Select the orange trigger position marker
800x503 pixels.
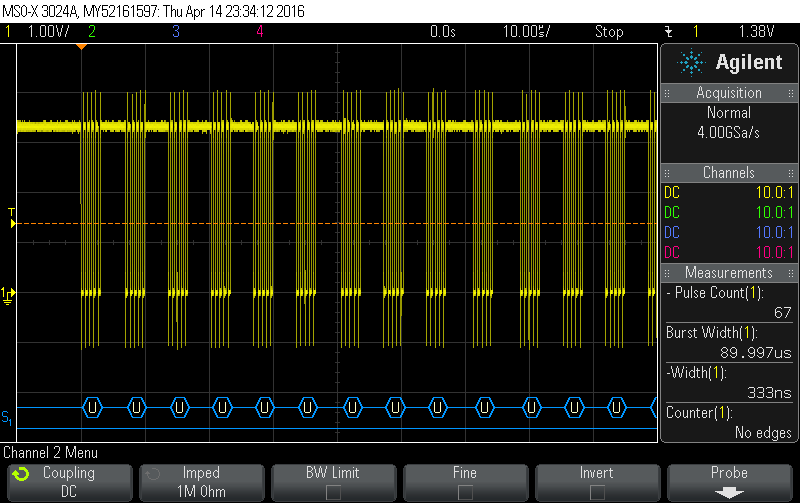[x=82, y=47]
